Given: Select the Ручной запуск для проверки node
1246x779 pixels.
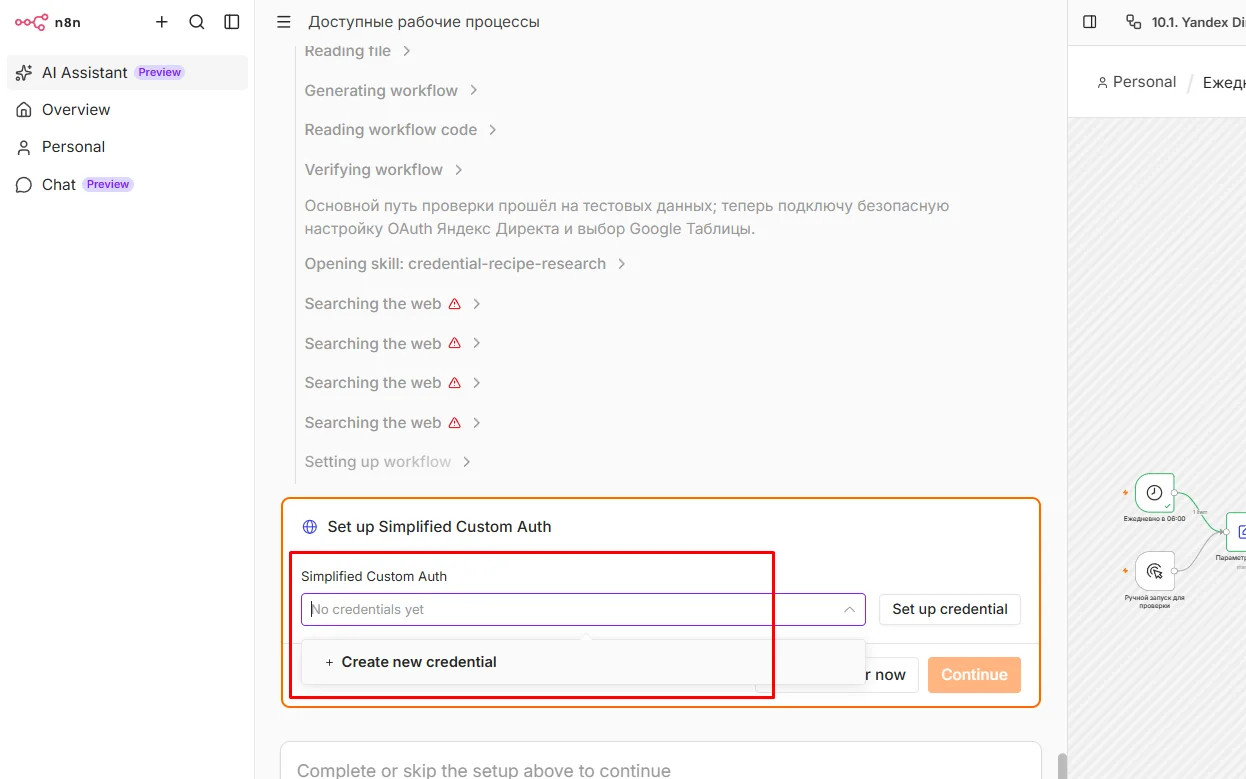Looking at the screenshot, I should [1154, 571].
